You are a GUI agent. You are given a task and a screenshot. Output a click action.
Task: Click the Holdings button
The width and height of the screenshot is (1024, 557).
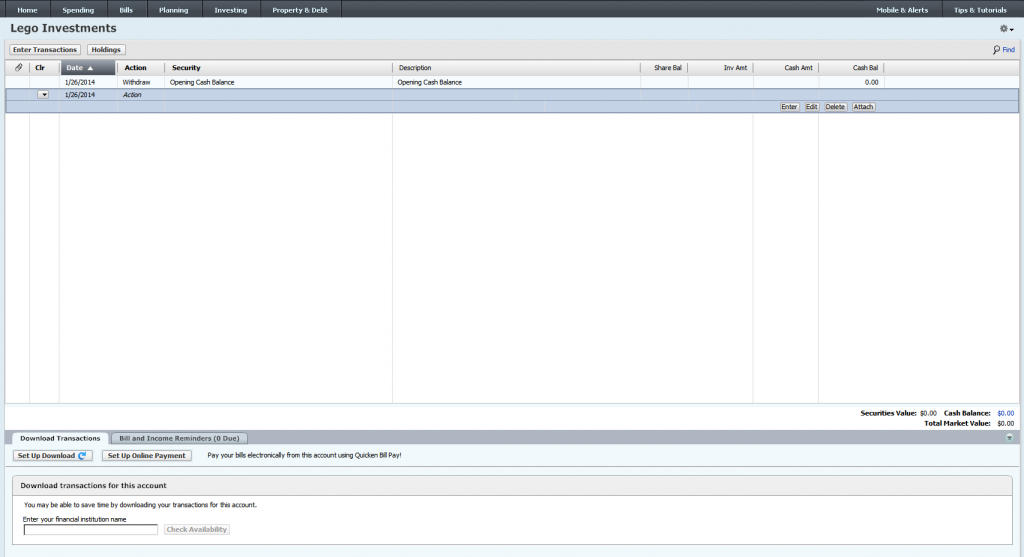click(106, 50)
